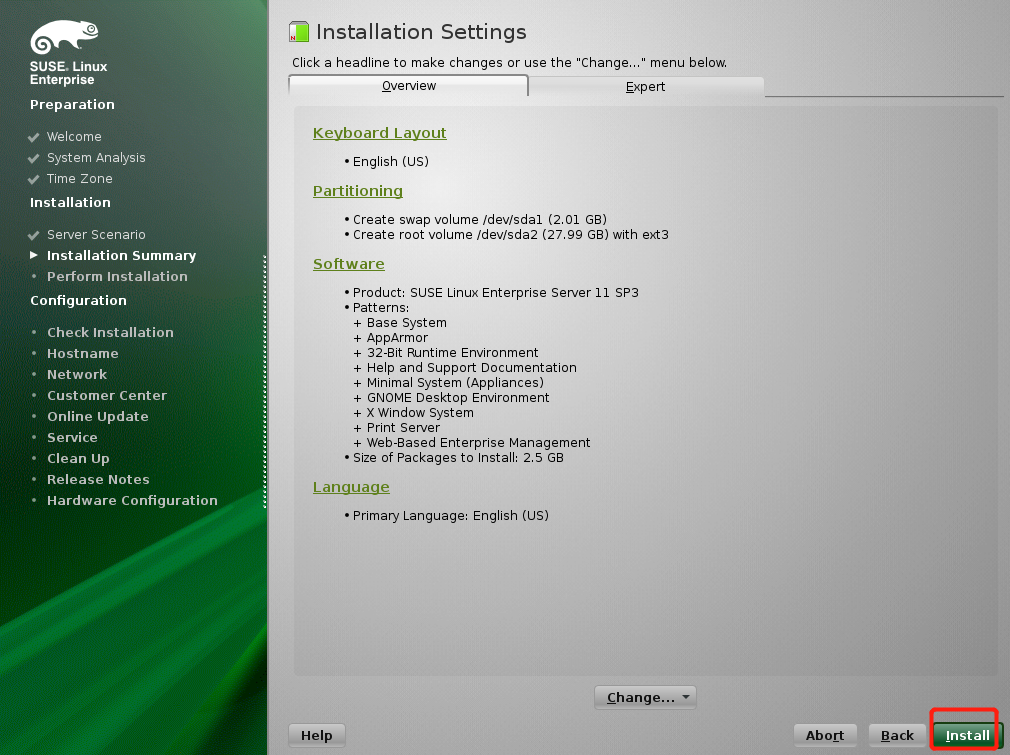
Task: Click the X Window System pattern
Action: (420, 412)
